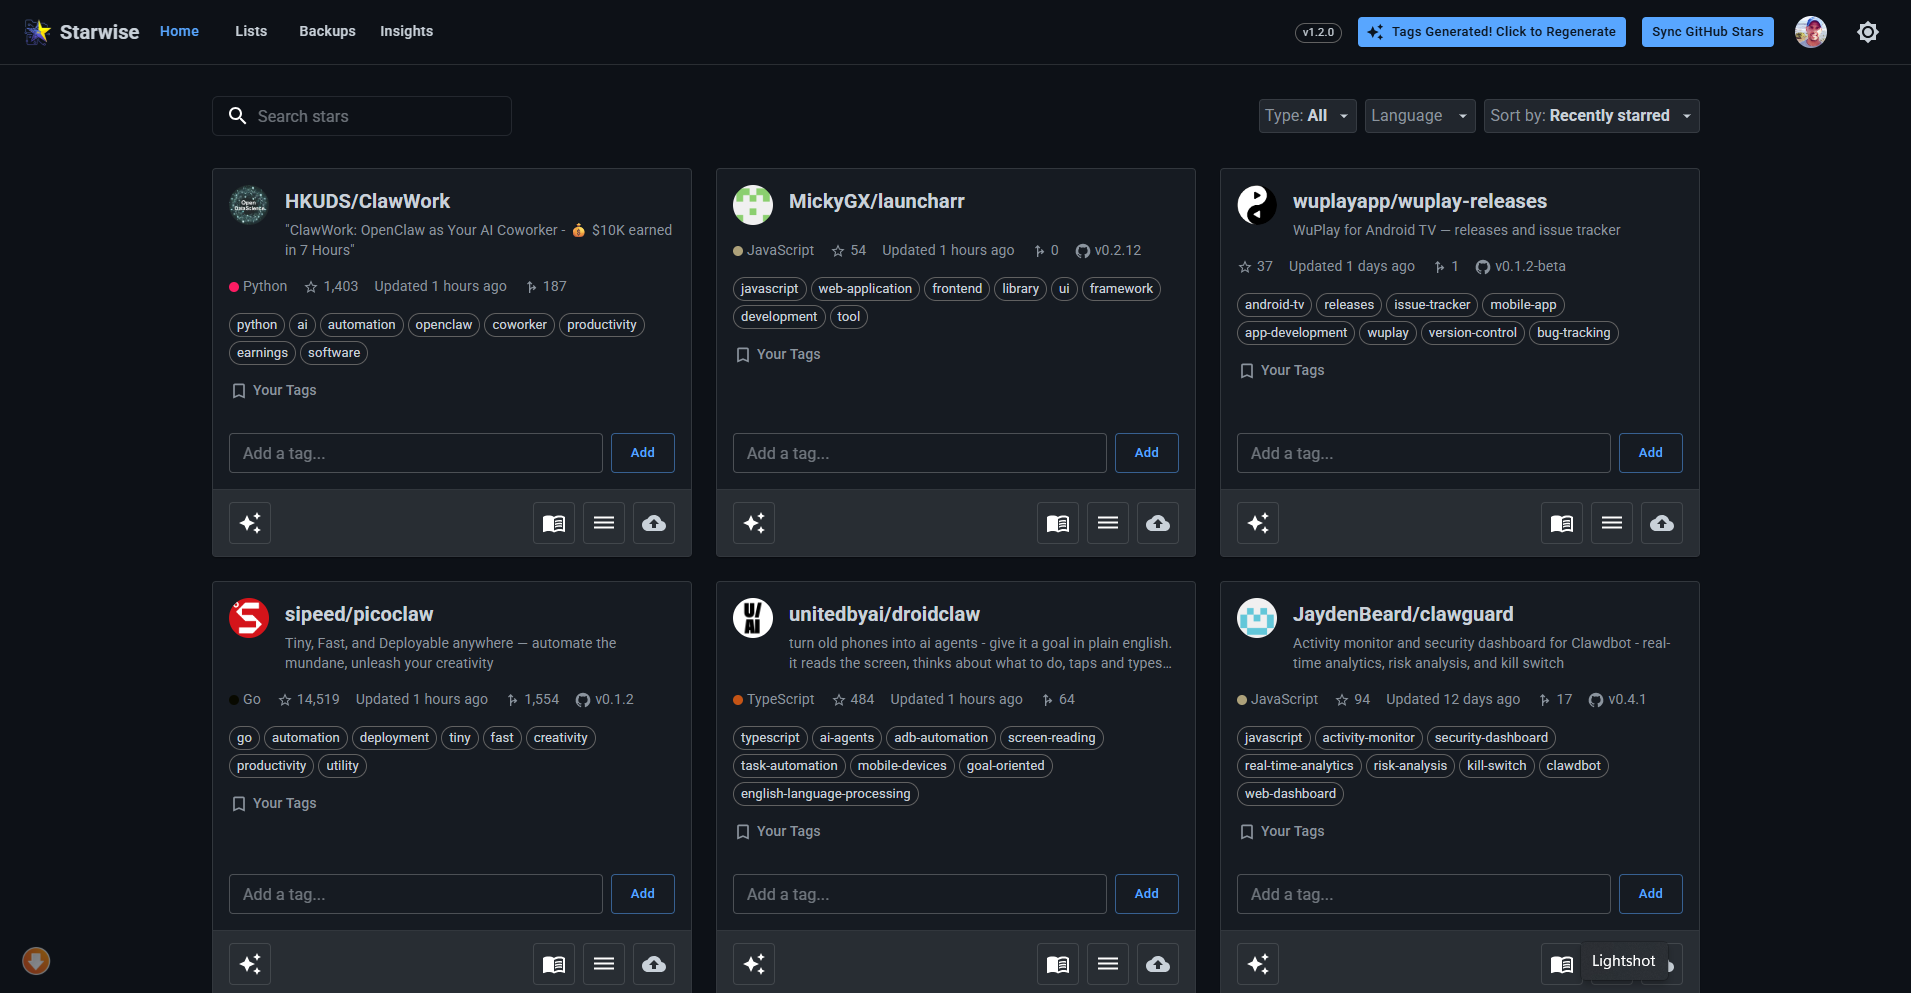Open the Insights tab

pos(406,31)
